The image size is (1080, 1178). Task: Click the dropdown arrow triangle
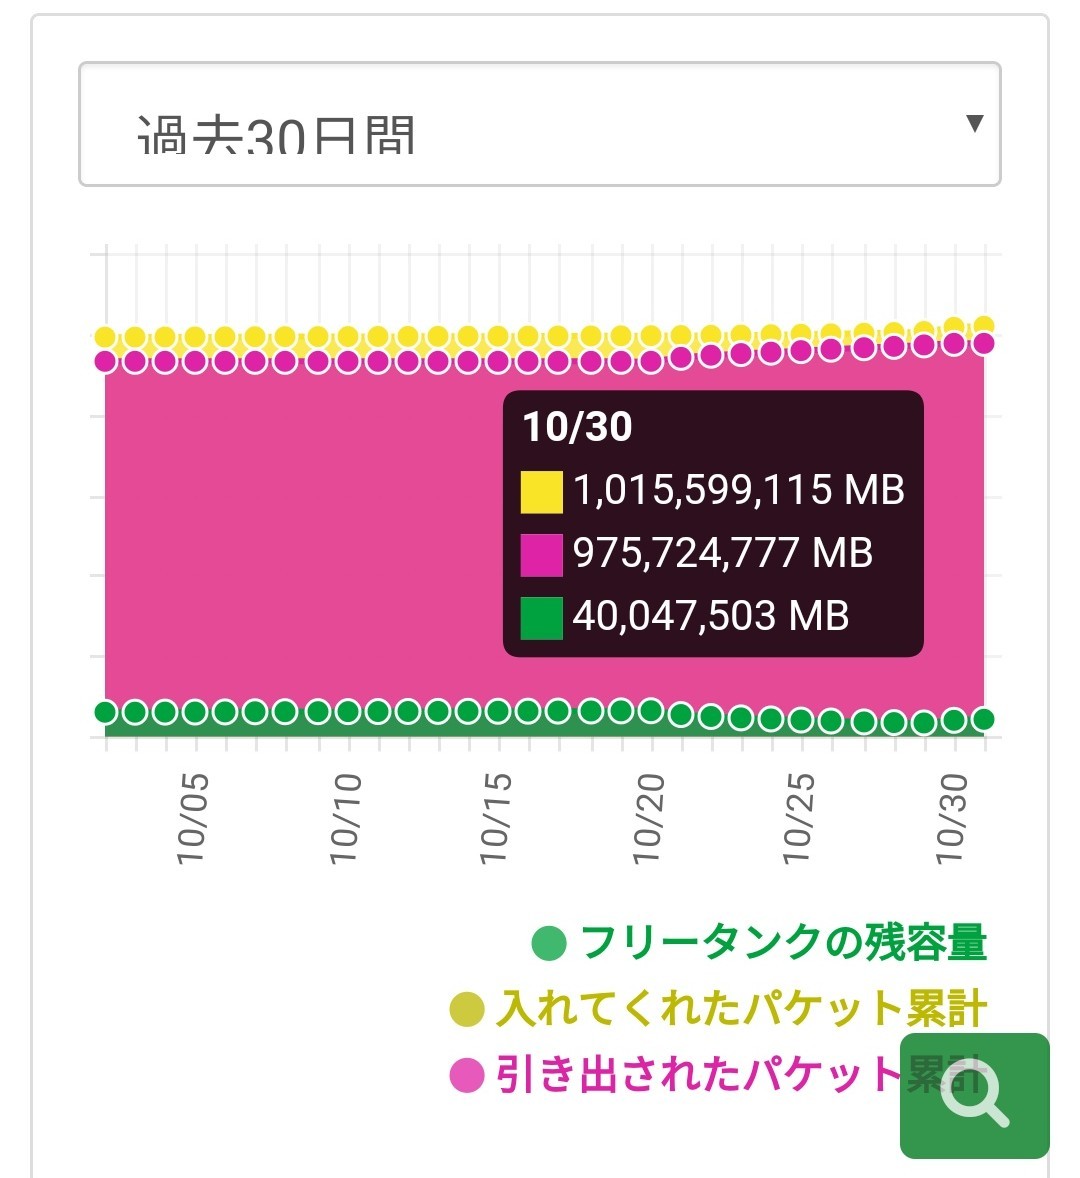tap(974, 123)
